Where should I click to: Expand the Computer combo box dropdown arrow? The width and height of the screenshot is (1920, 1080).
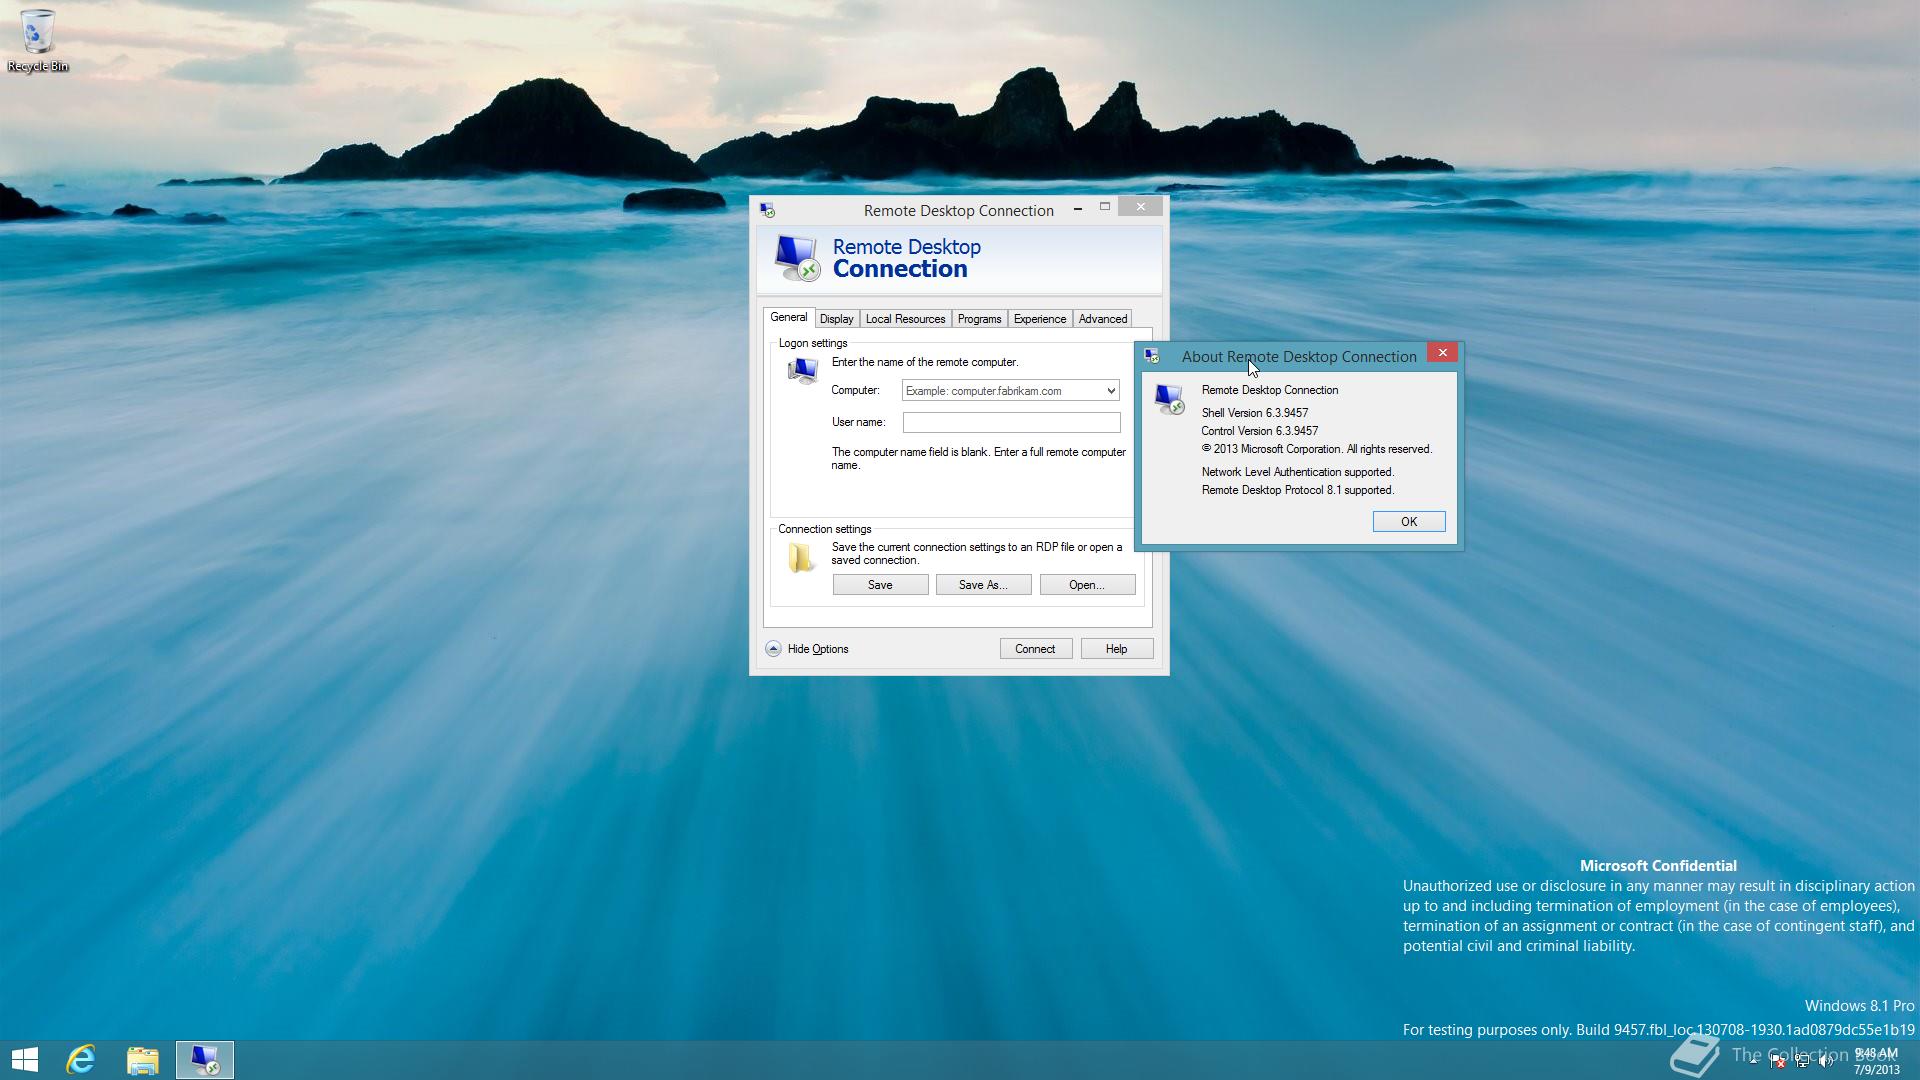1110,391
